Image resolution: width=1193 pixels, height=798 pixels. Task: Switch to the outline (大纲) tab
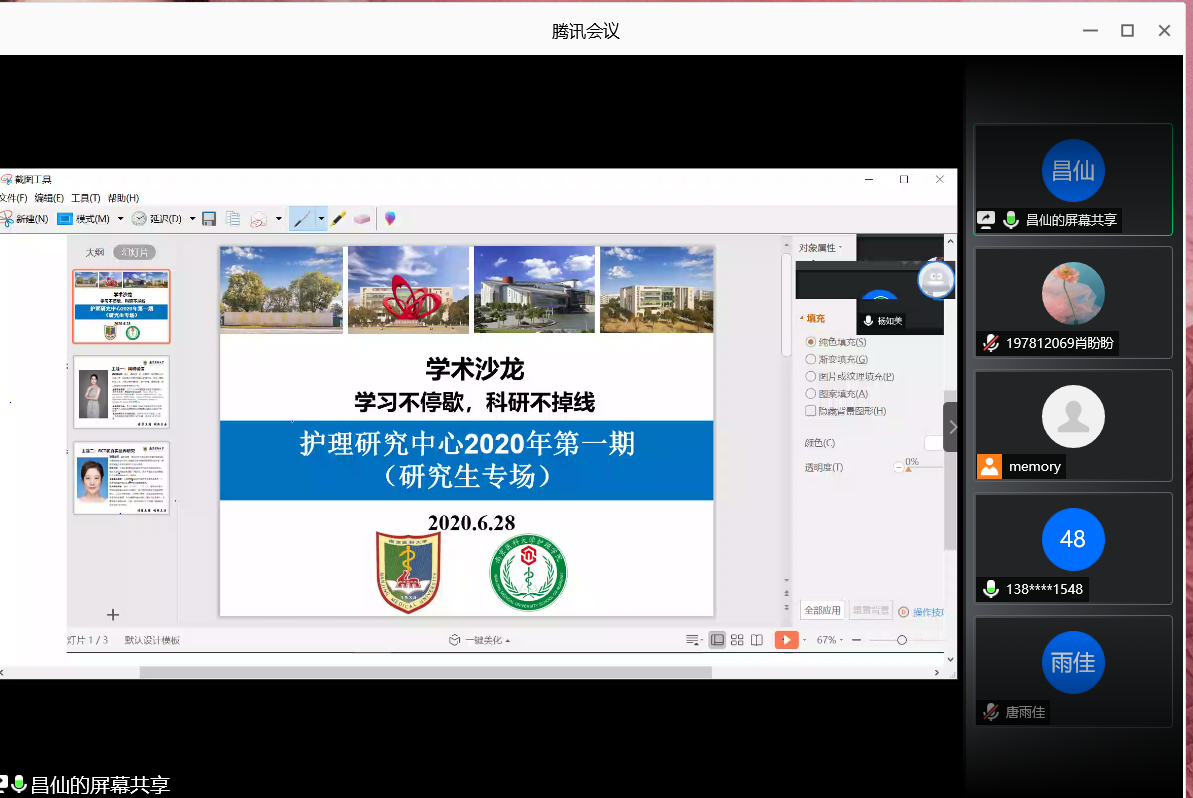(95, 253)
